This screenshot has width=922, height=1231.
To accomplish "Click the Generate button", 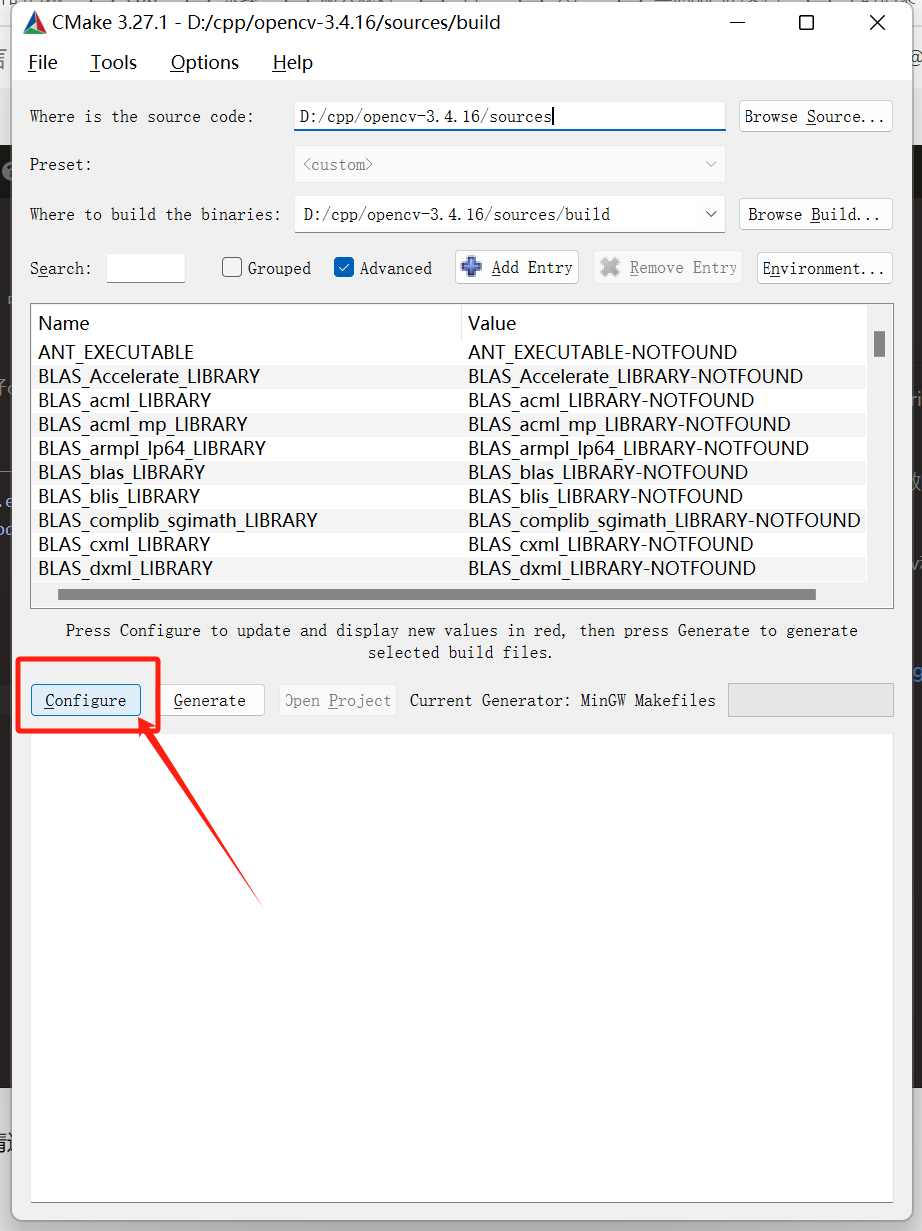I will 209,700.
